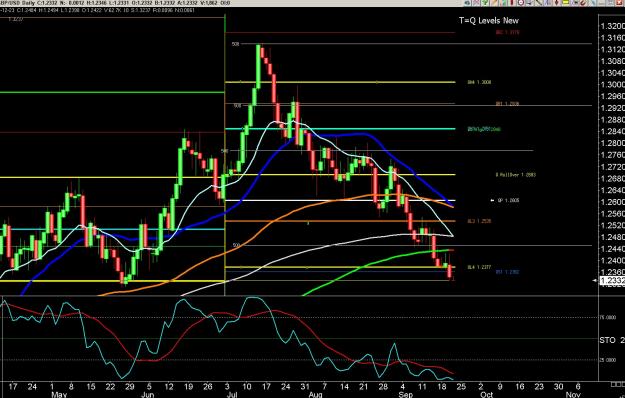This screenshot has height=398, width=625.
Task: Click the STO indicator label
Action: coord(607,340)
